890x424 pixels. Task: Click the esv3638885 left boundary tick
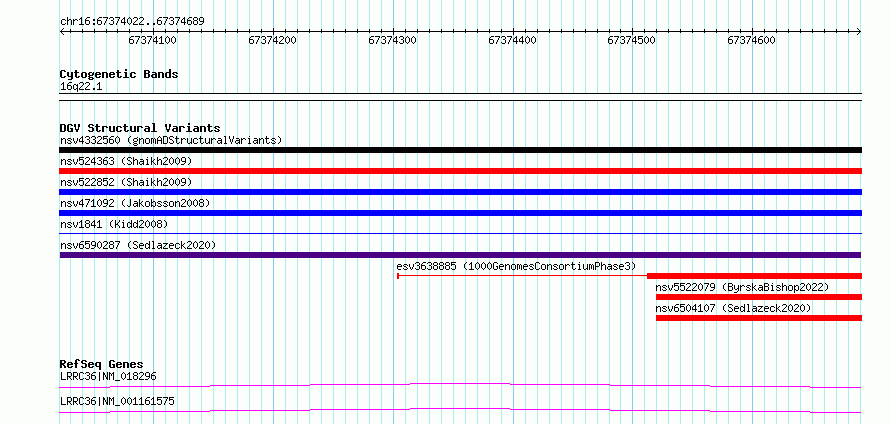[398, 276]
